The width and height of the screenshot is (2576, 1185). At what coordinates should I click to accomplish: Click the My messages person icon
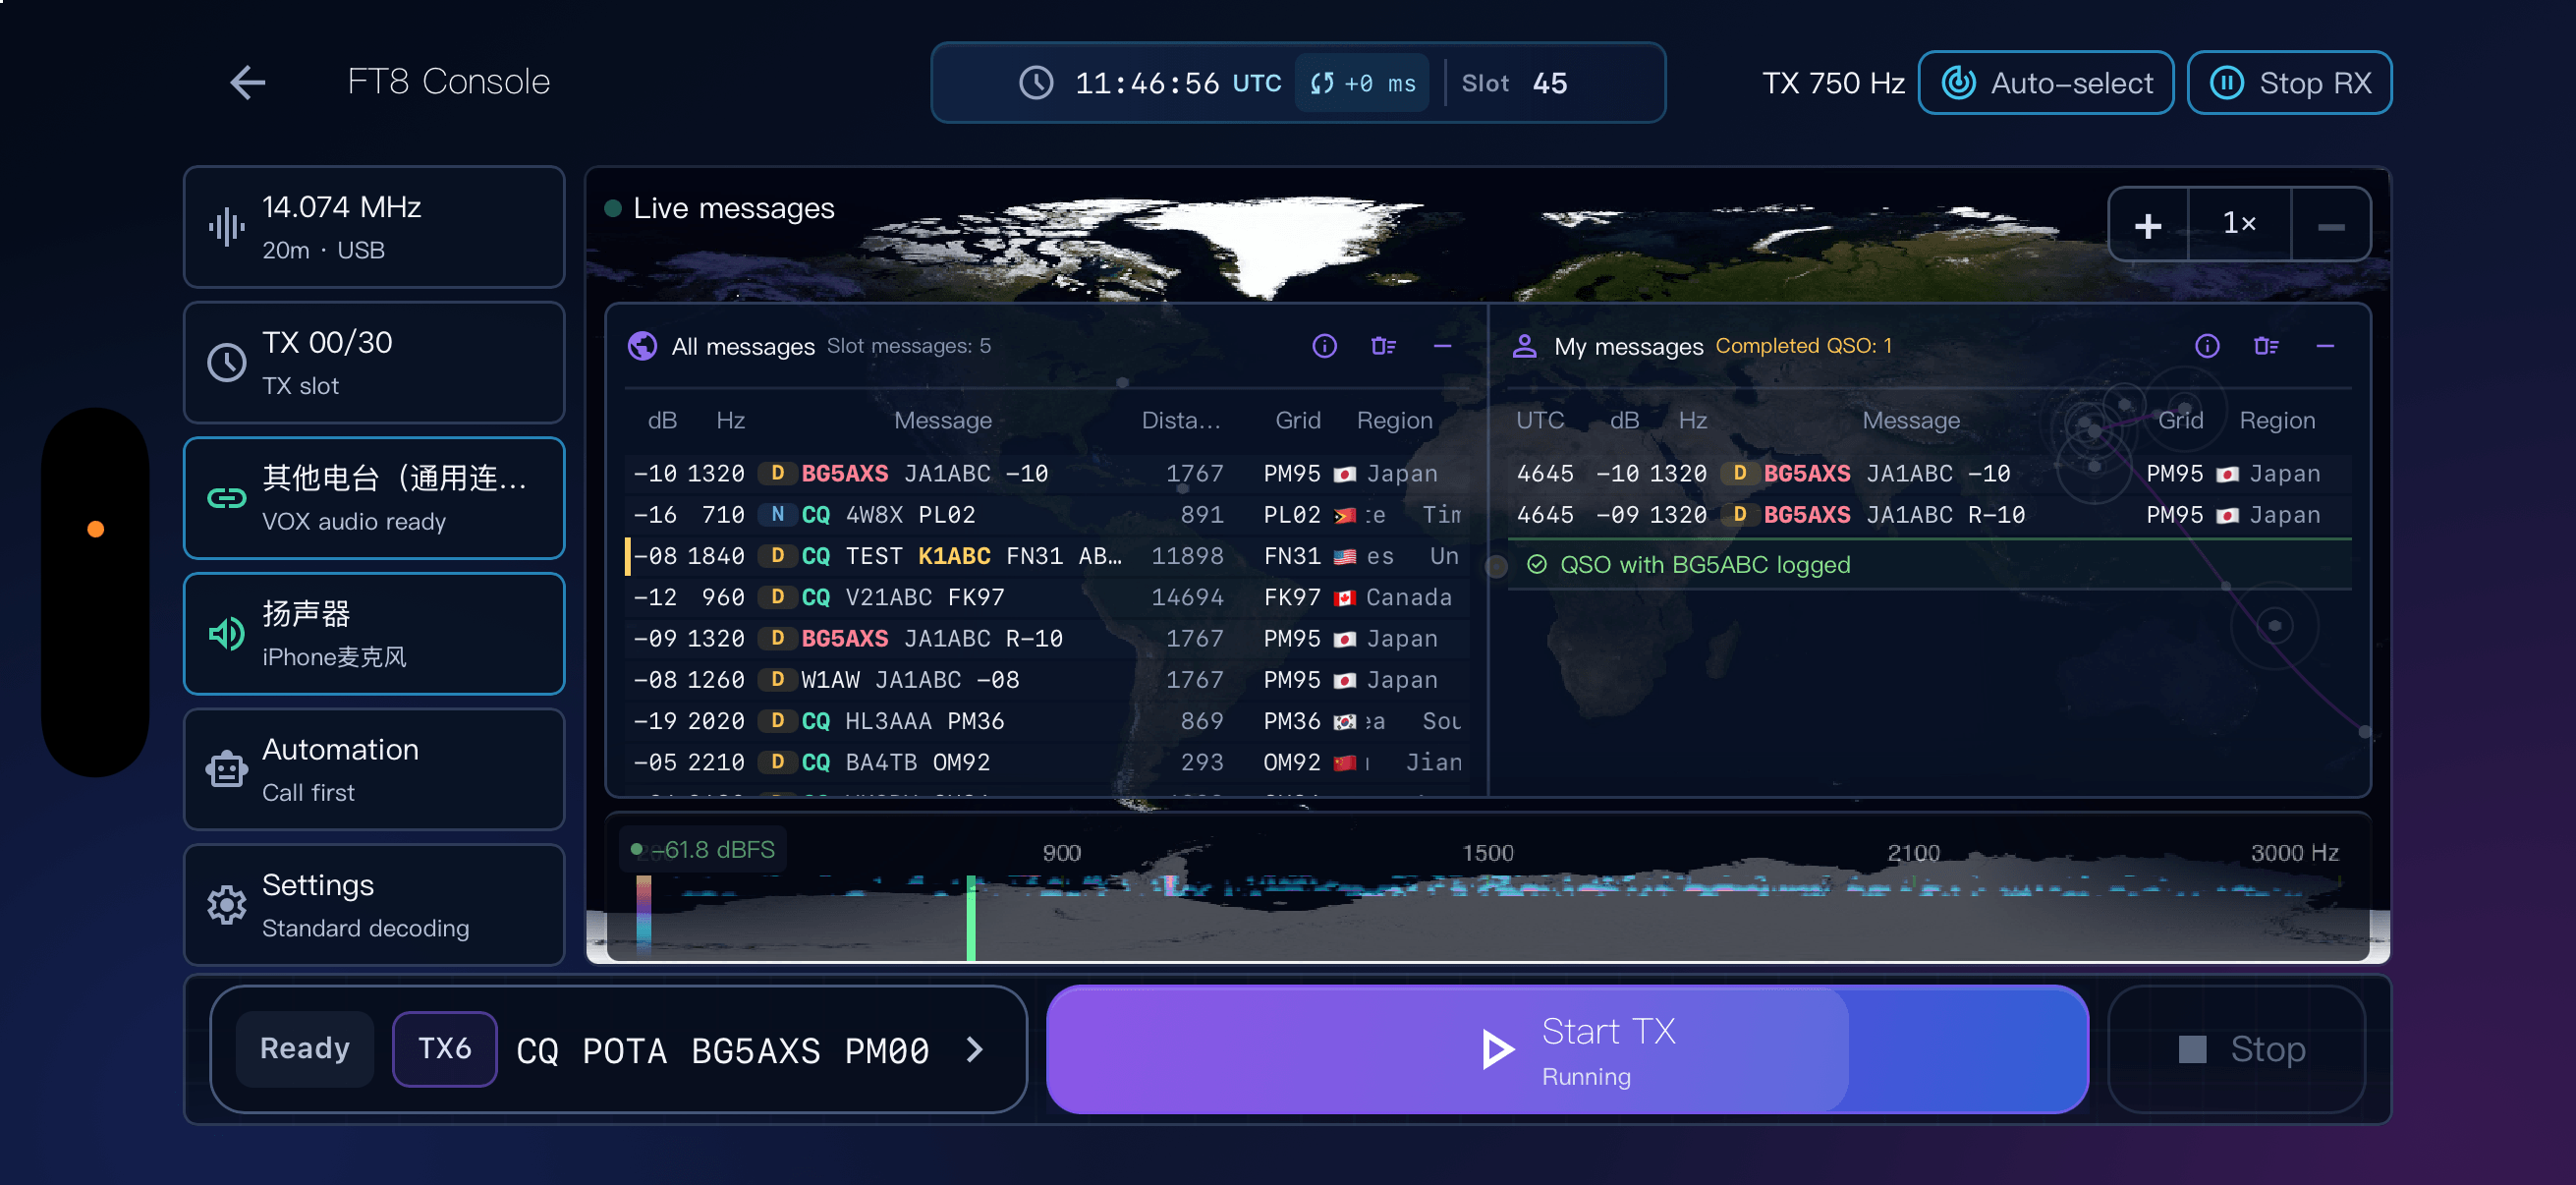click(x=1524, y=346)
